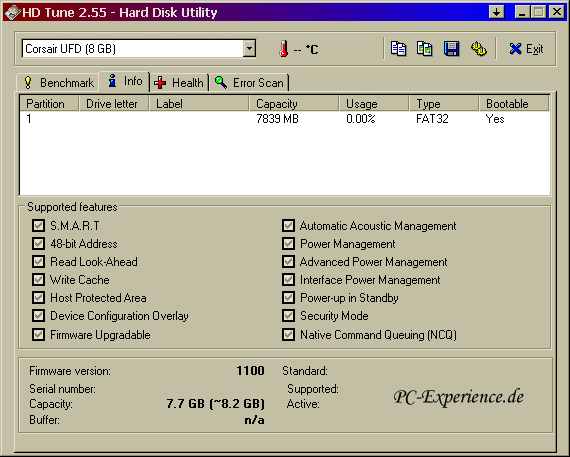
Task: Select partition row 1
Action: pyautogui.click(x=285, y=119)
